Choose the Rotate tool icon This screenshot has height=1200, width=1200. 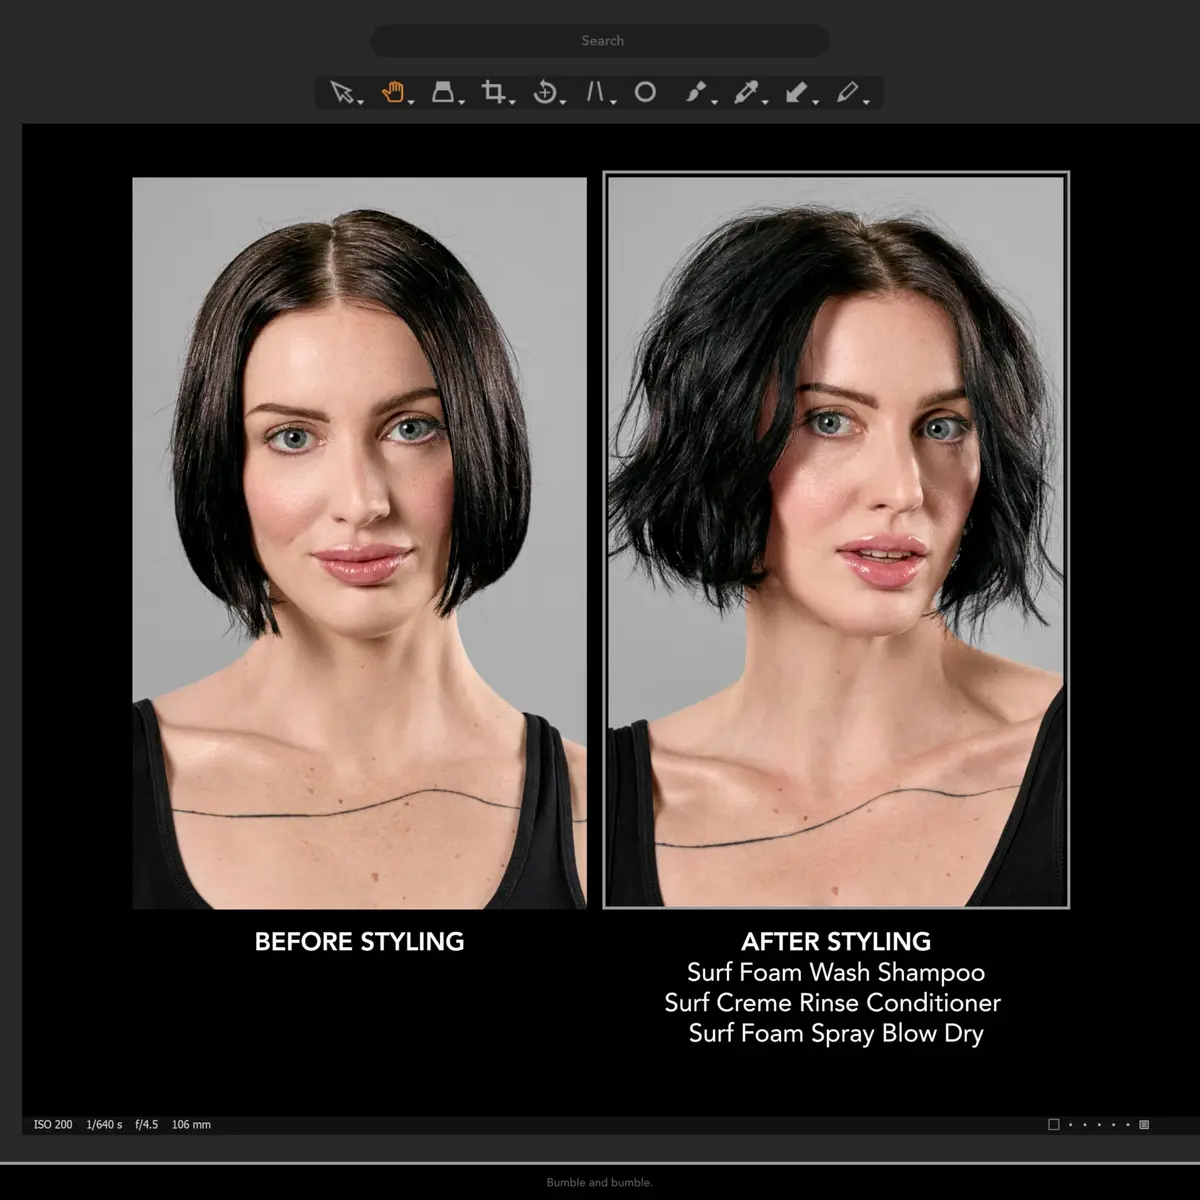point(544,92)
